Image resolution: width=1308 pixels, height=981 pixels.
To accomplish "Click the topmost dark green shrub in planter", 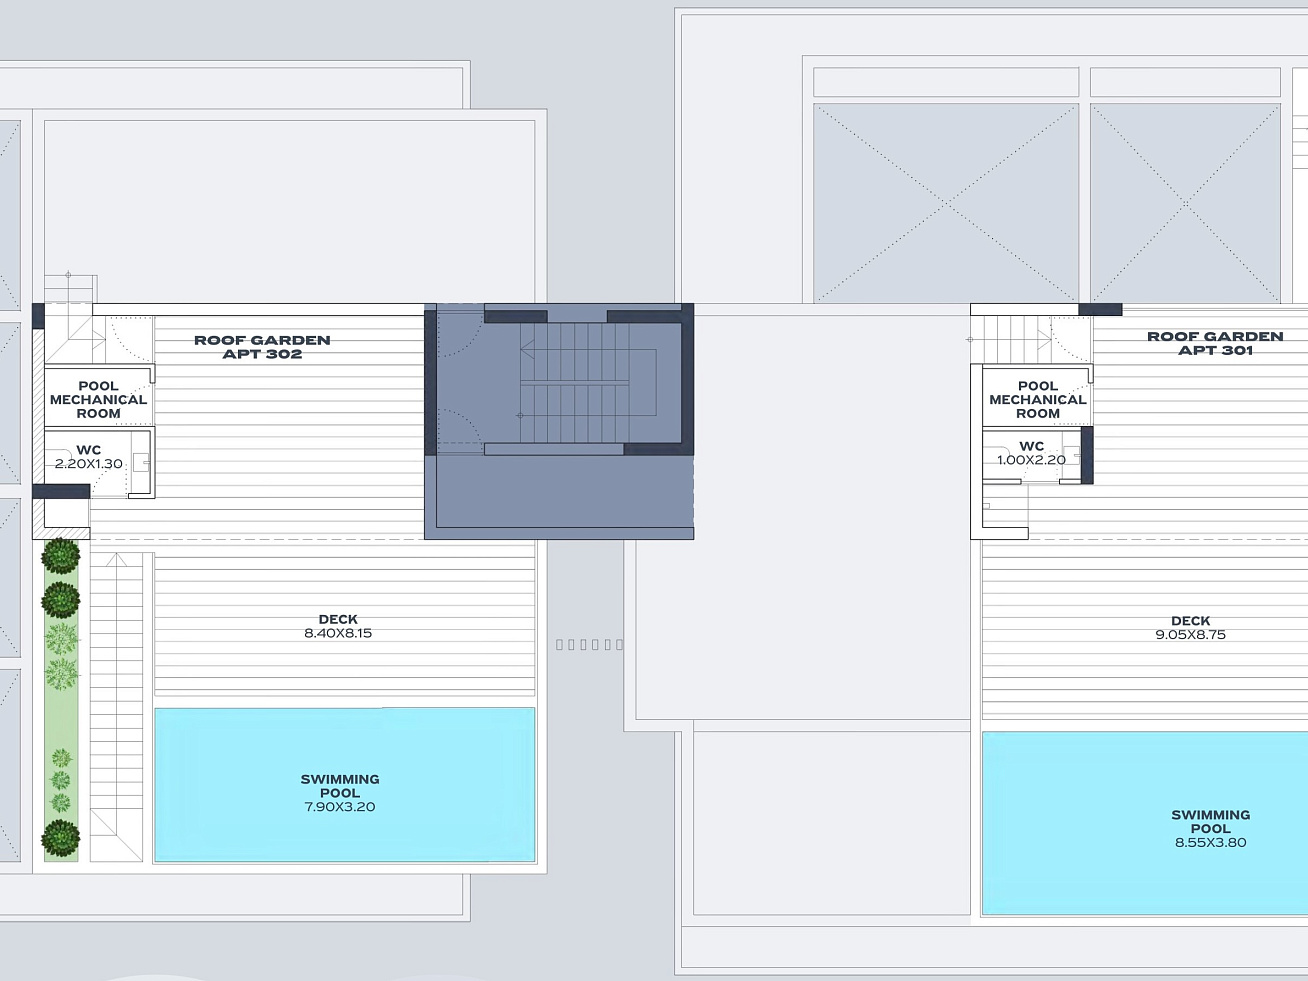I will [61, 555].
